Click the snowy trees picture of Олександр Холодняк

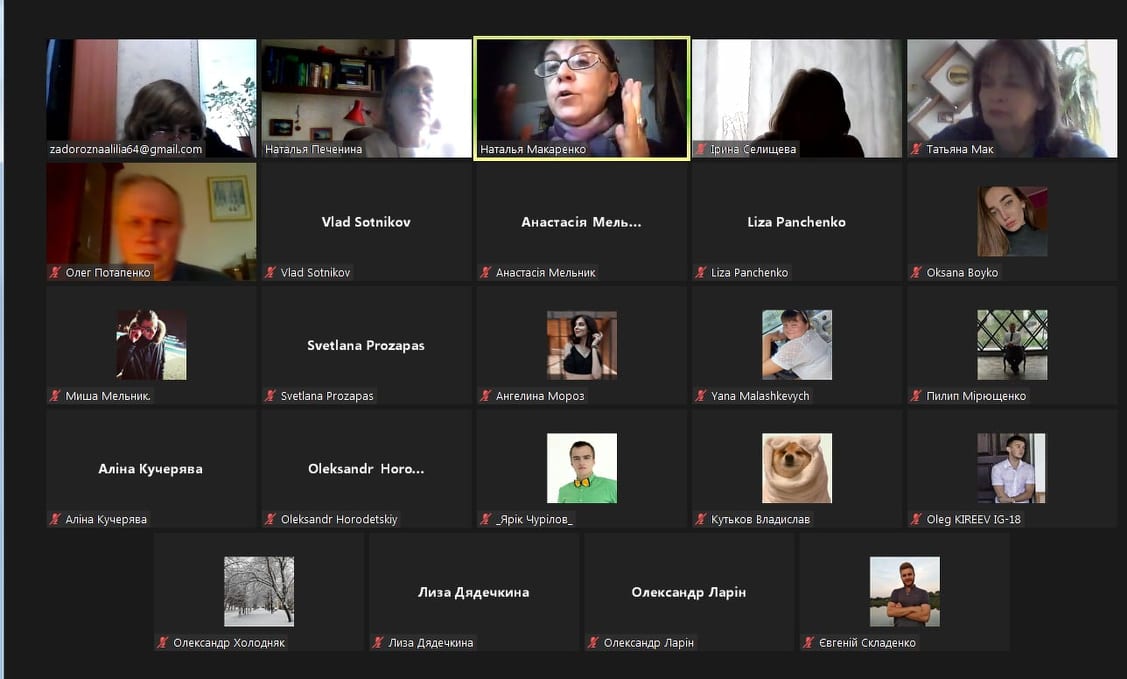coord(259,591)
